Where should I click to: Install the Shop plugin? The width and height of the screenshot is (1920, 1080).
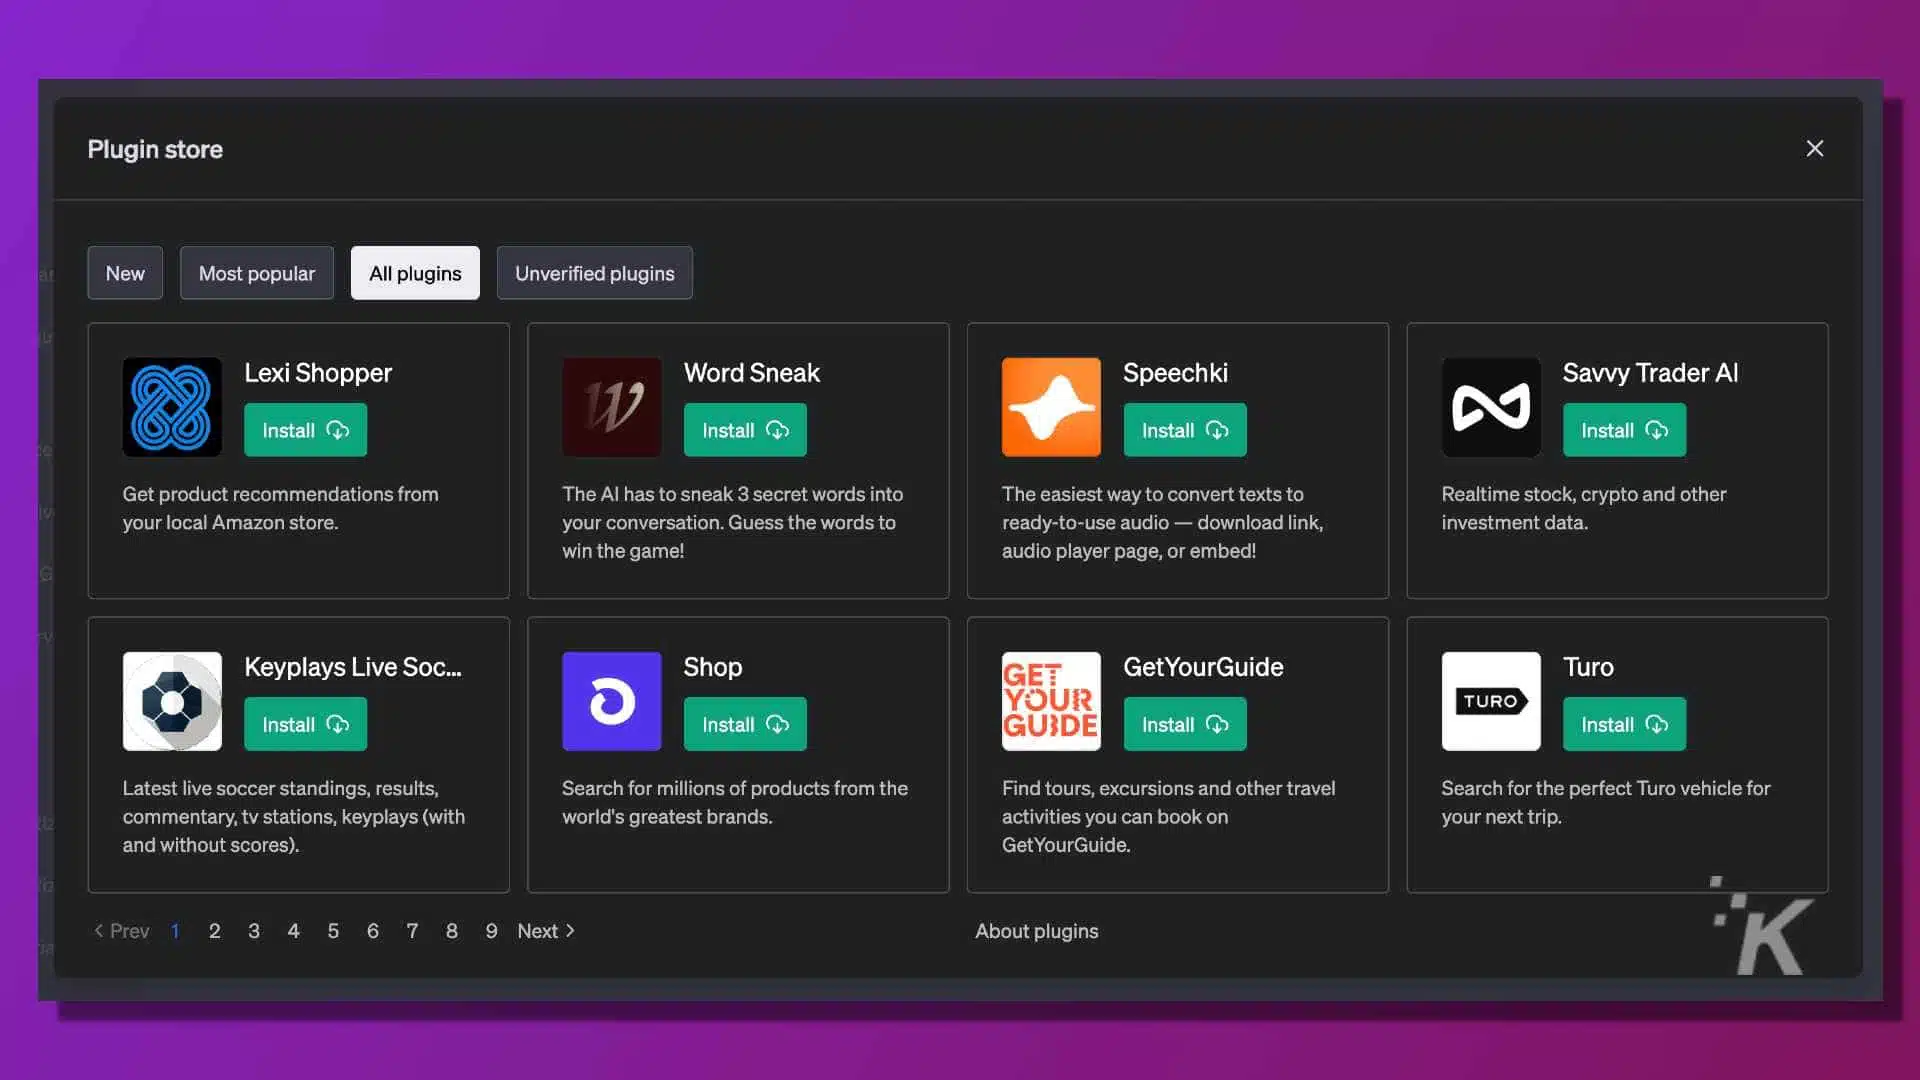pos(744,723)
